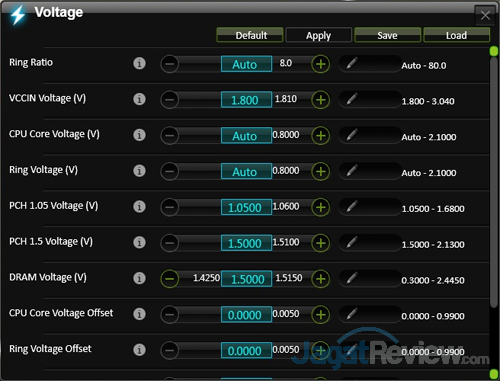Screen dimensions: 500x381
Task: Increase CPU Core Voltage Offset with plus button
Action: (321, 315)
